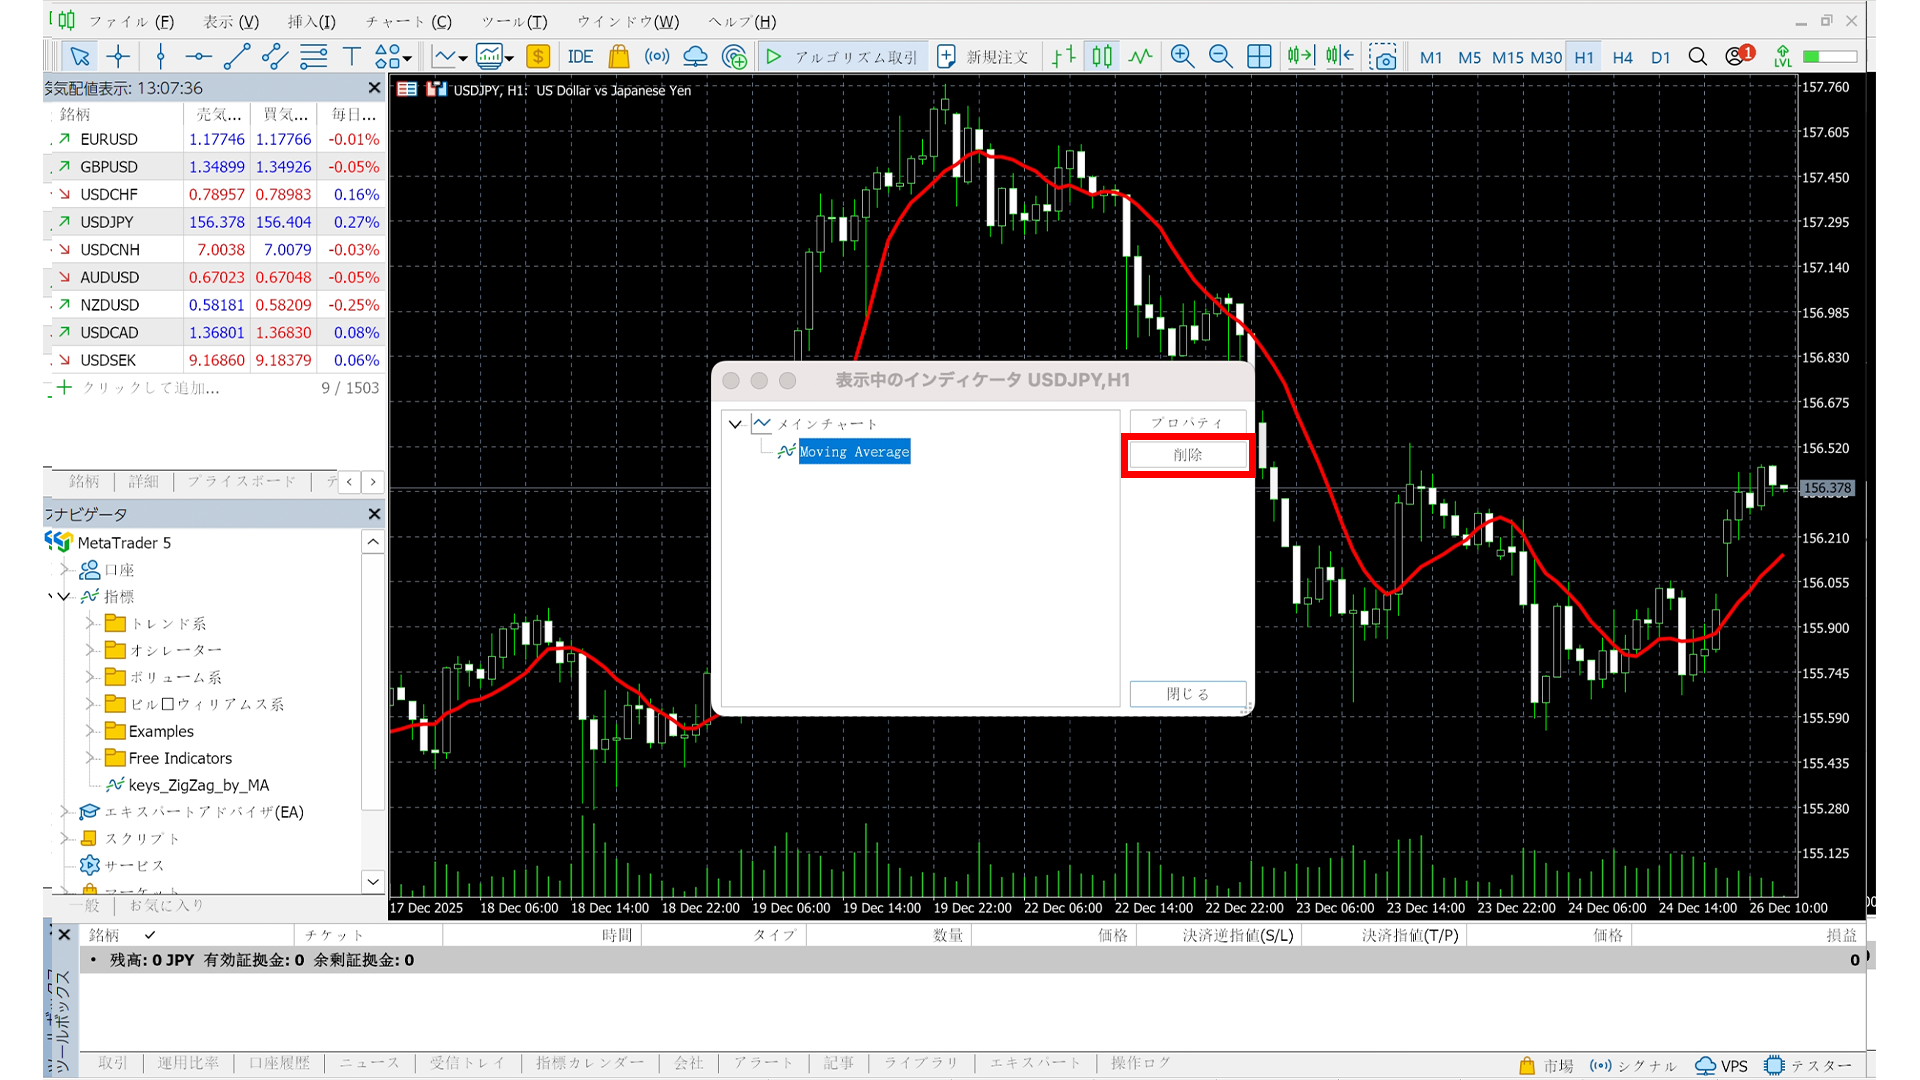The height and width of the screenshot is (1080, 1920).
Task: Click the text label tool
Action: (x=351, y=56)
